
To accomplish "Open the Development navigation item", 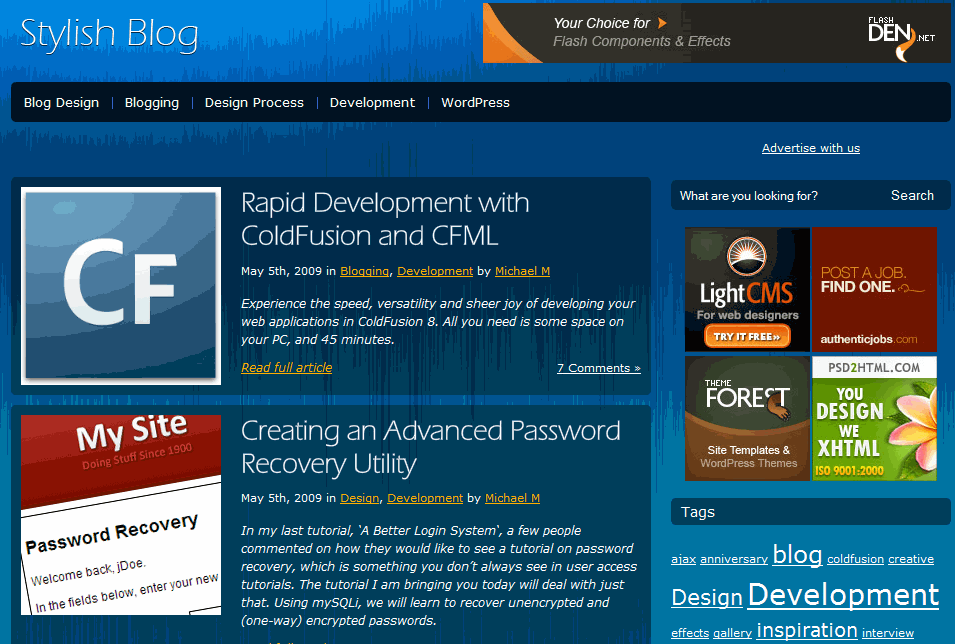I will [x=372, y=102].
